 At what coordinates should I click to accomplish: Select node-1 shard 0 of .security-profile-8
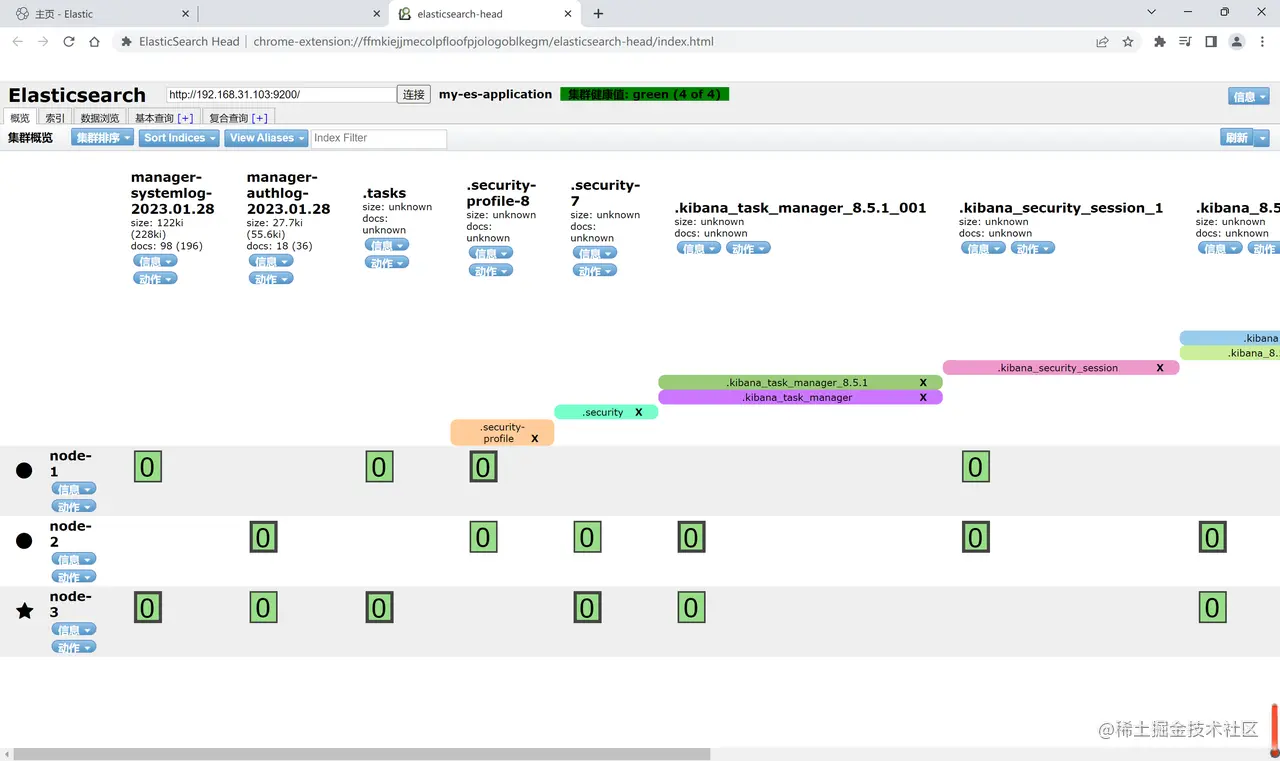point(483,467)
